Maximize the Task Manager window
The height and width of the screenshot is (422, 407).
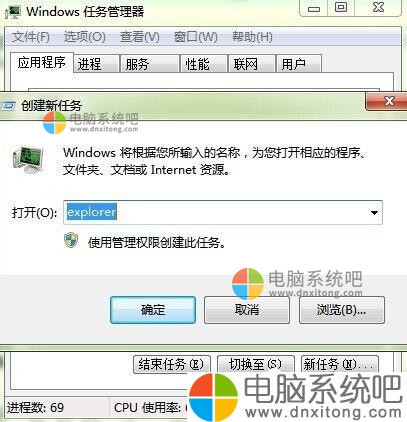tap(341, 7)
